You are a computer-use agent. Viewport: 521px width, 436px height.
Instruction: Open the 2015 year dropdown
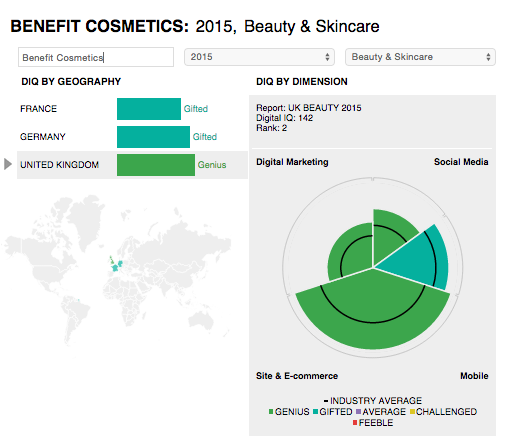point(259,57)
